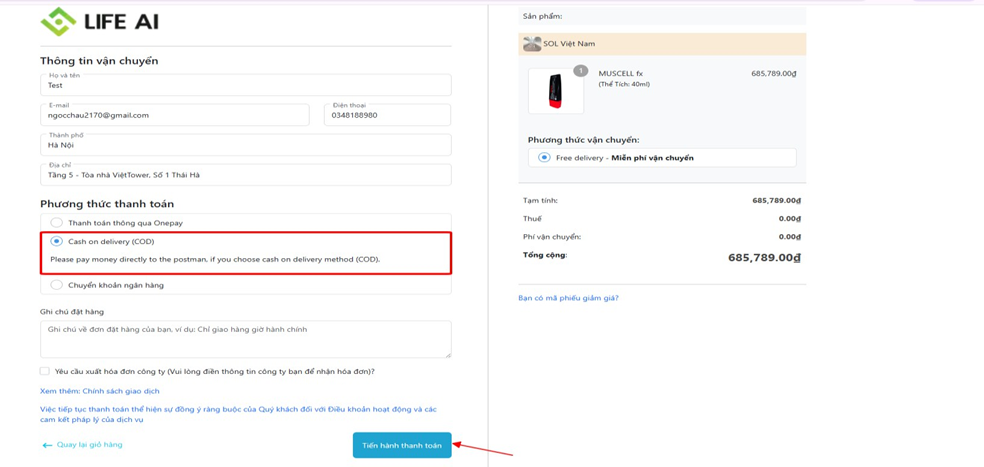The width and height of the screenshot is (984, 467).
Task: Click the order notes text area
Action: tap(245, 339)
